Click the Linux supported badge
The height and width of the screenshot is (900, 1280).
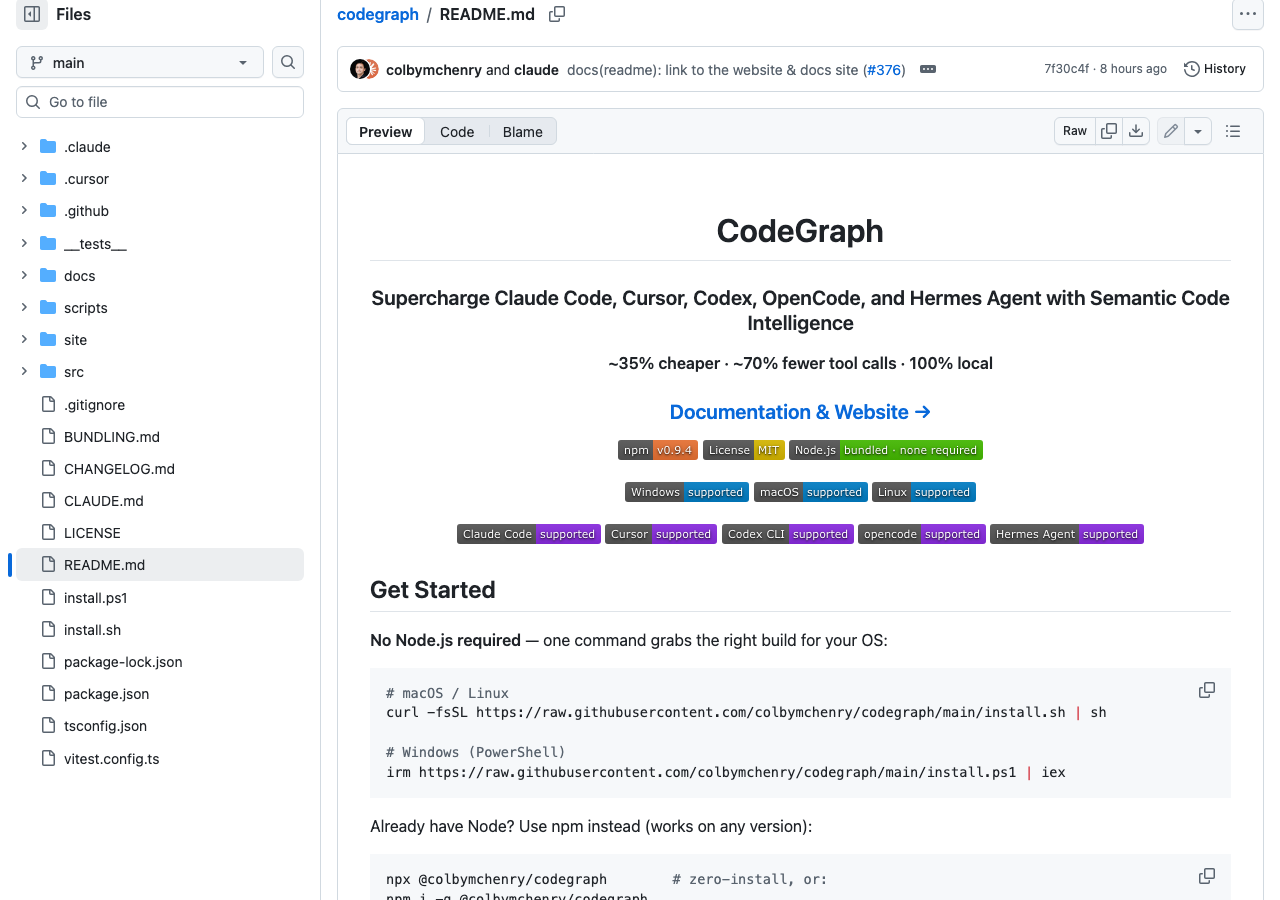[924, 492]
